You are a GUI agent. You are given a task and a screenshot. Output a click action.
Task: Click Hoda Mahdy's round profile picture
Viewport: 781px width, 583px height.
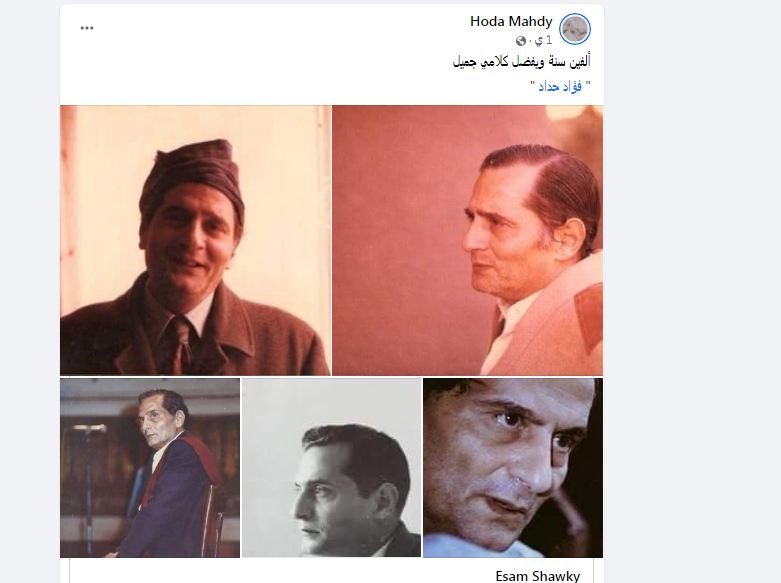(574, 28)
